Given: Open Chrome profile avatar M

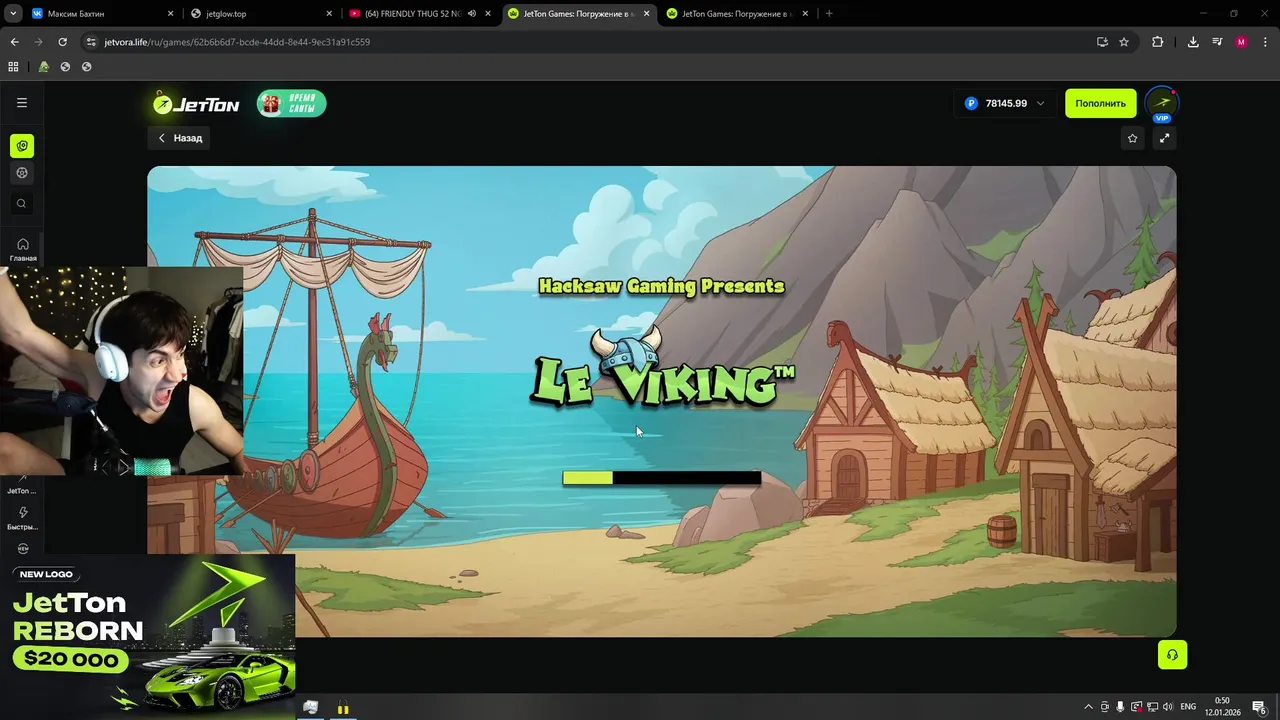Looking at the screenshot, I should click(x=1241, y=42).
